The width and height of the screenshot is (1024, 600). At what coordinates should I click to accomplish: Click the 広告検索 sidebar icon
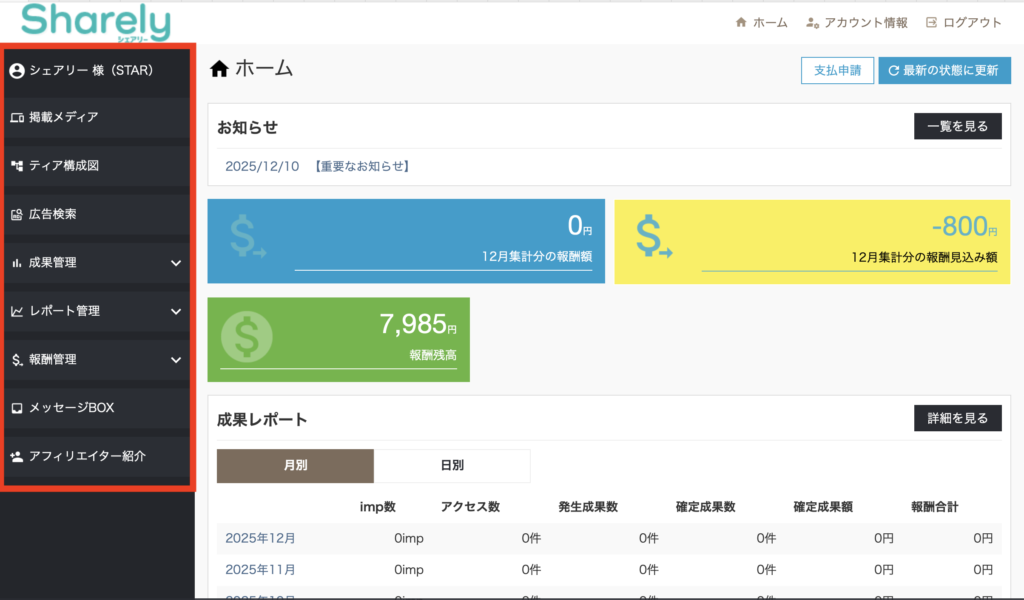coord(17,214)
